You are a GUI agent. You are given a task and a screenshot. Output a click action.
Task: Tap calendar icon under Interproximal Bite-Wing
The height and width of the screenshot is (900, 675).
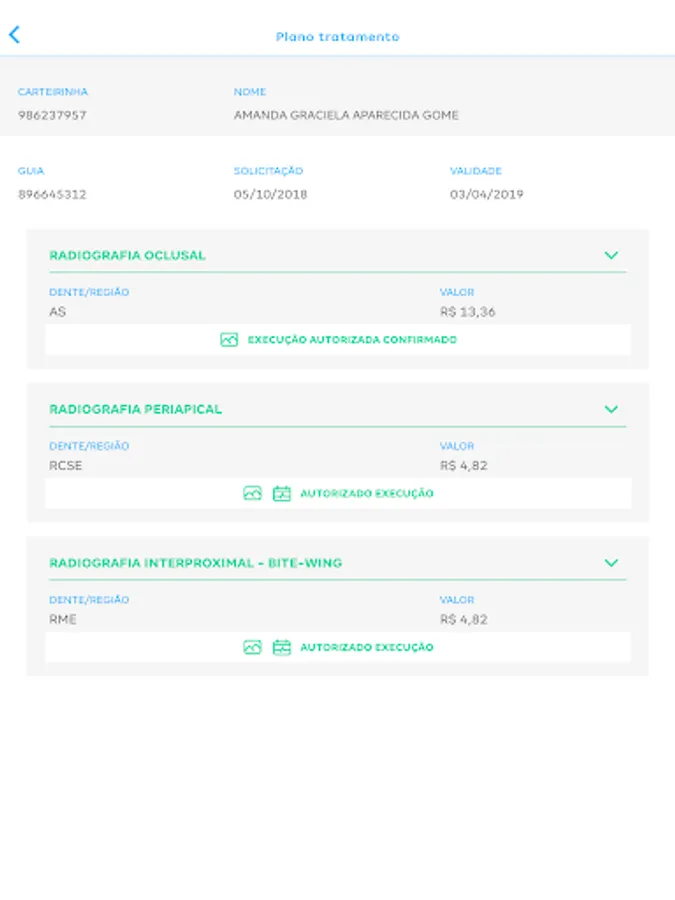pos(282,647)
